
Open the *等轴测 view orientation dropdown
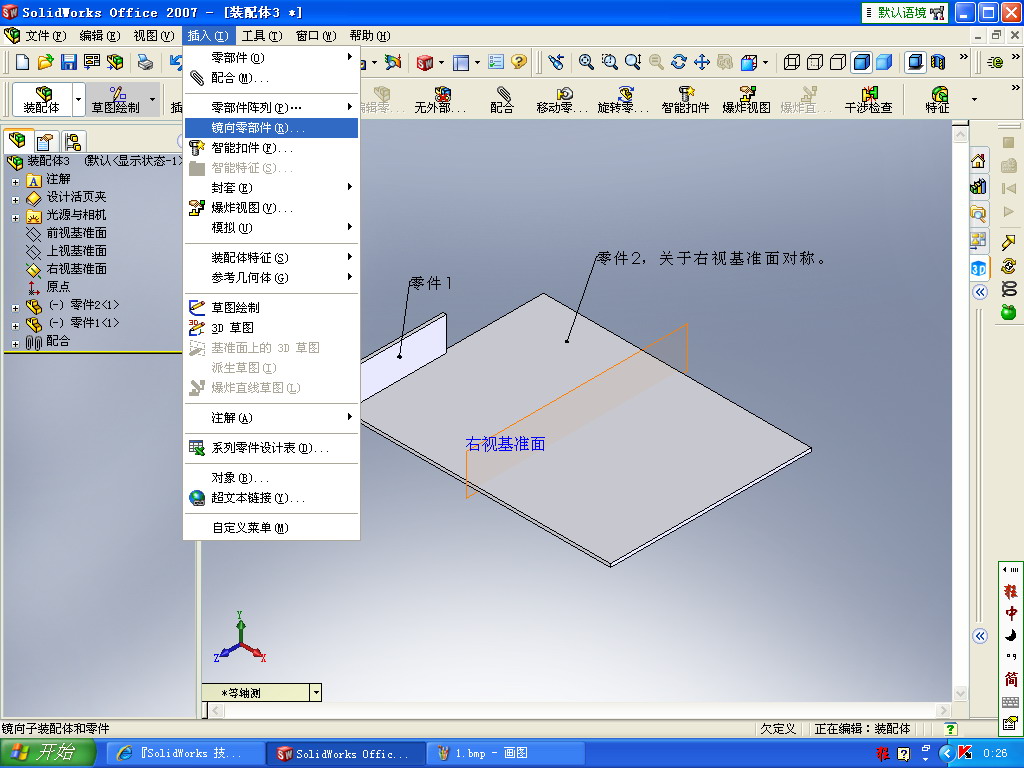[316, 692]
